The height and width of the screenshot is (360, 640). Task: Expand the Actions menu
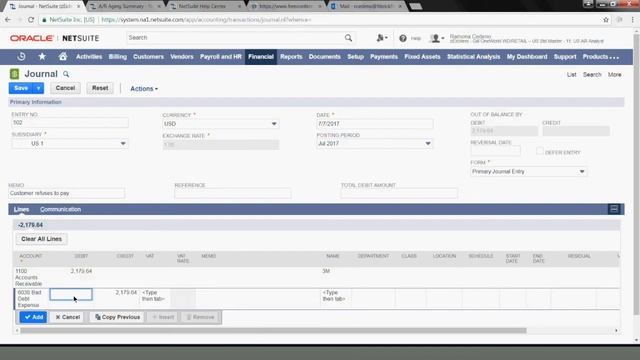[144, 89]
